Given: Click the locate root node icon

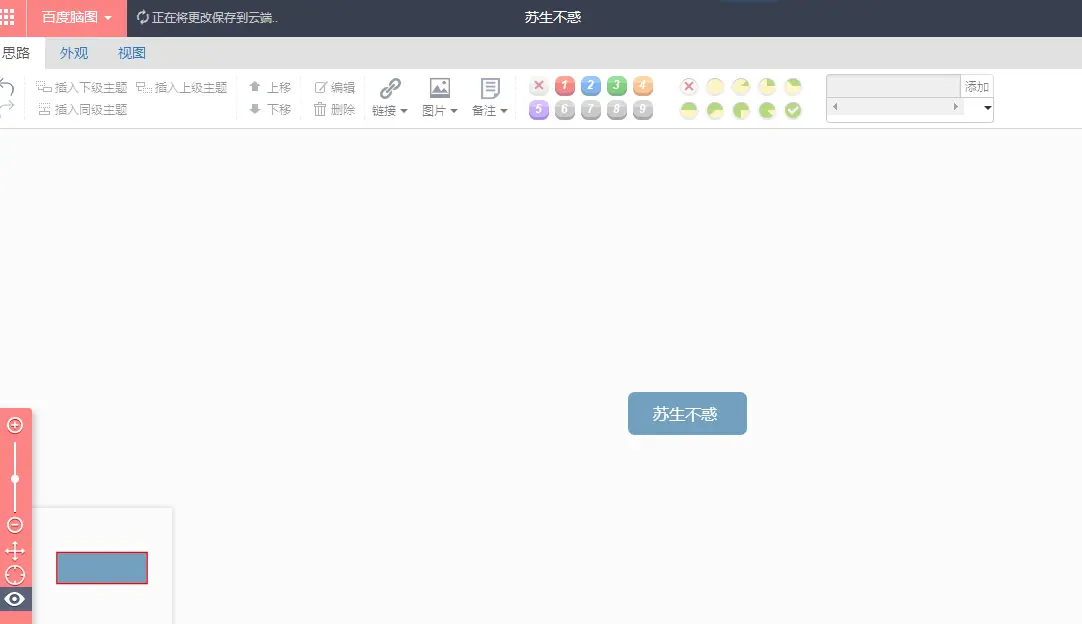Looking at the screenshot, I should (x=14, y=575).
